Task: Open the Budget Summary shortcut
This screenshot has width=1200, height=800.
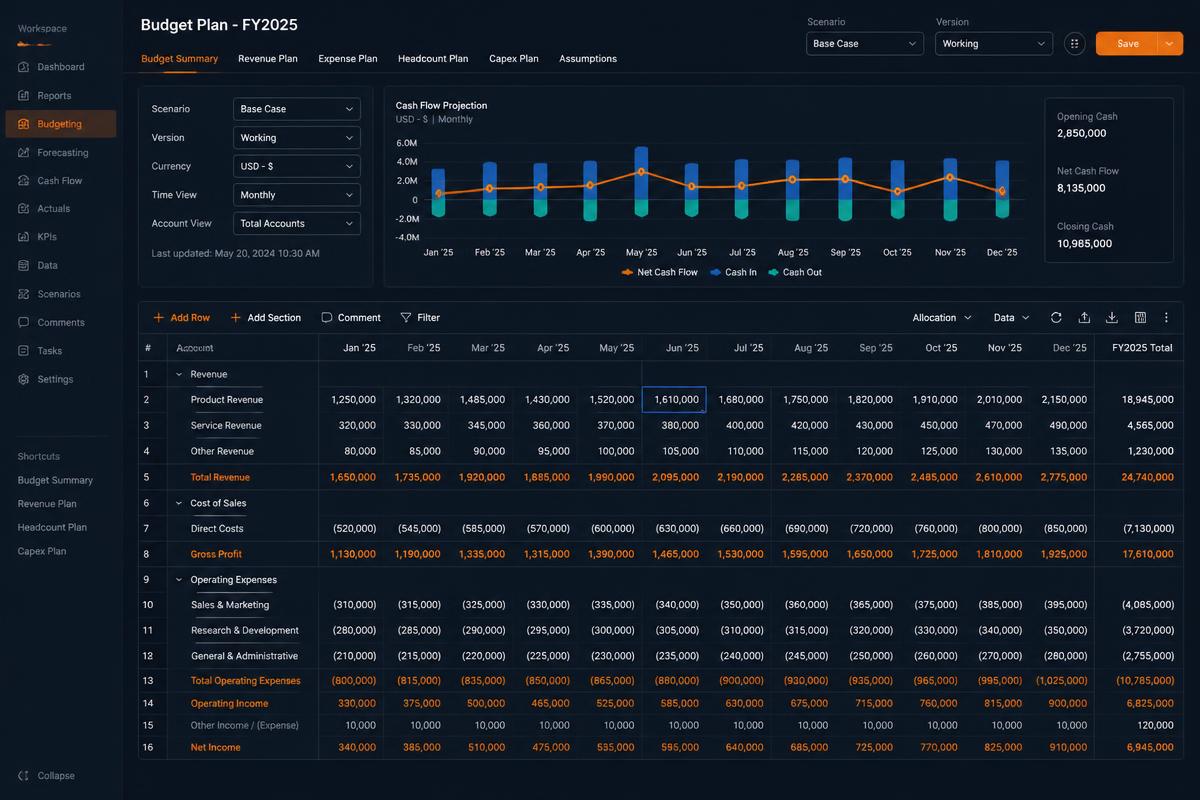Action: tap(55, 481)
